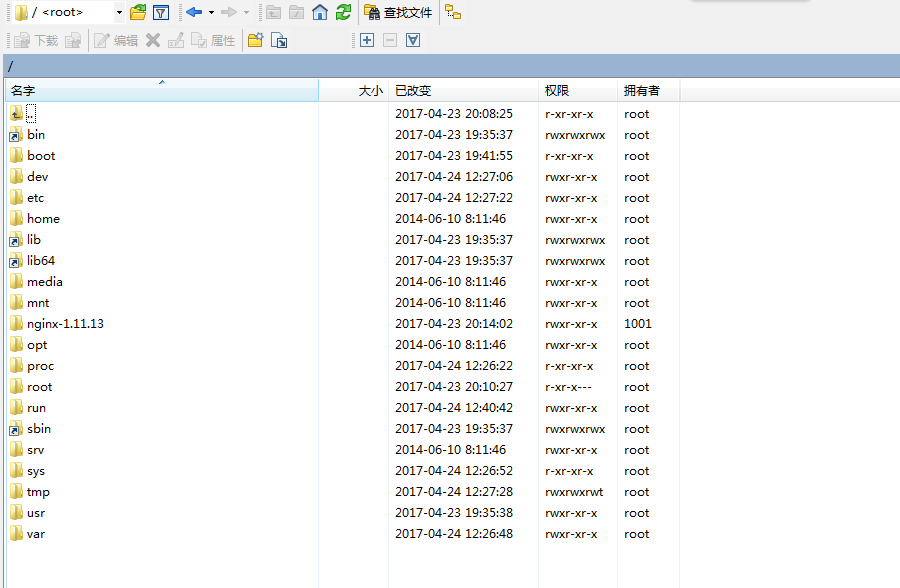Image resolution: width=900 pixels, height=588 pixels.
Task: Refresh the directory with green arrows
Action: coord(343,12)
